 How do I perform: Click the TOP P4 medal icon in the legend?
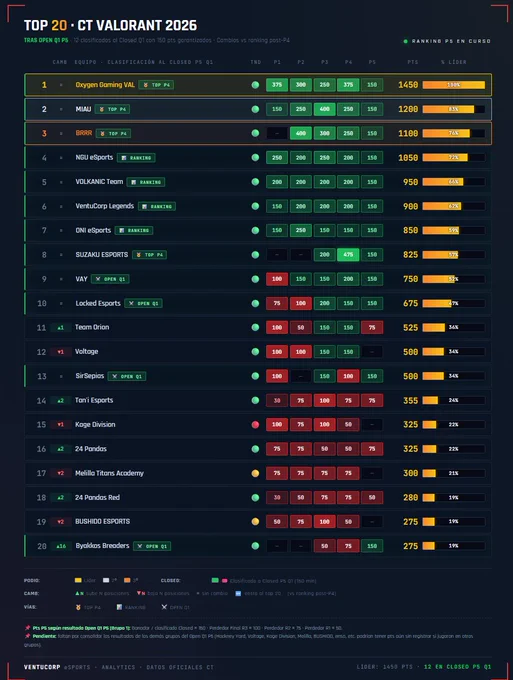[x=78, y=608]
